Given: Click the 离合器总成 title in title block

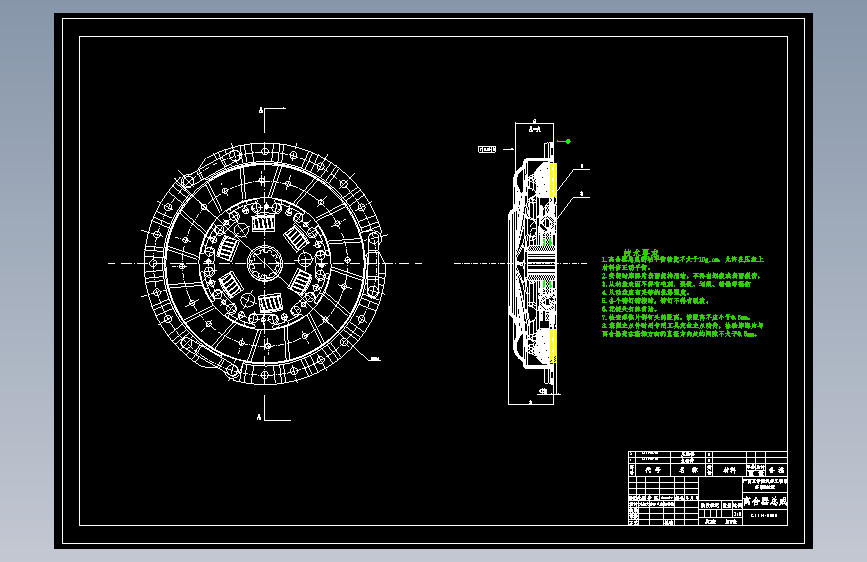Looking at the screenshot, I should tap(765, 501).
